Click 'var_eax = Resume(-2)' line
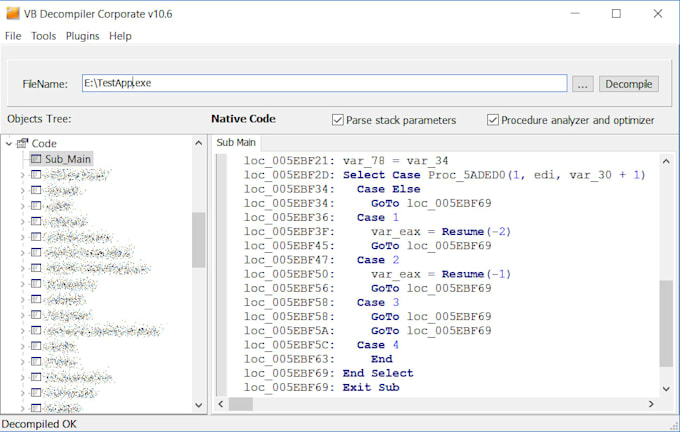Screen dimensions: 680x432 coord(377,232)
